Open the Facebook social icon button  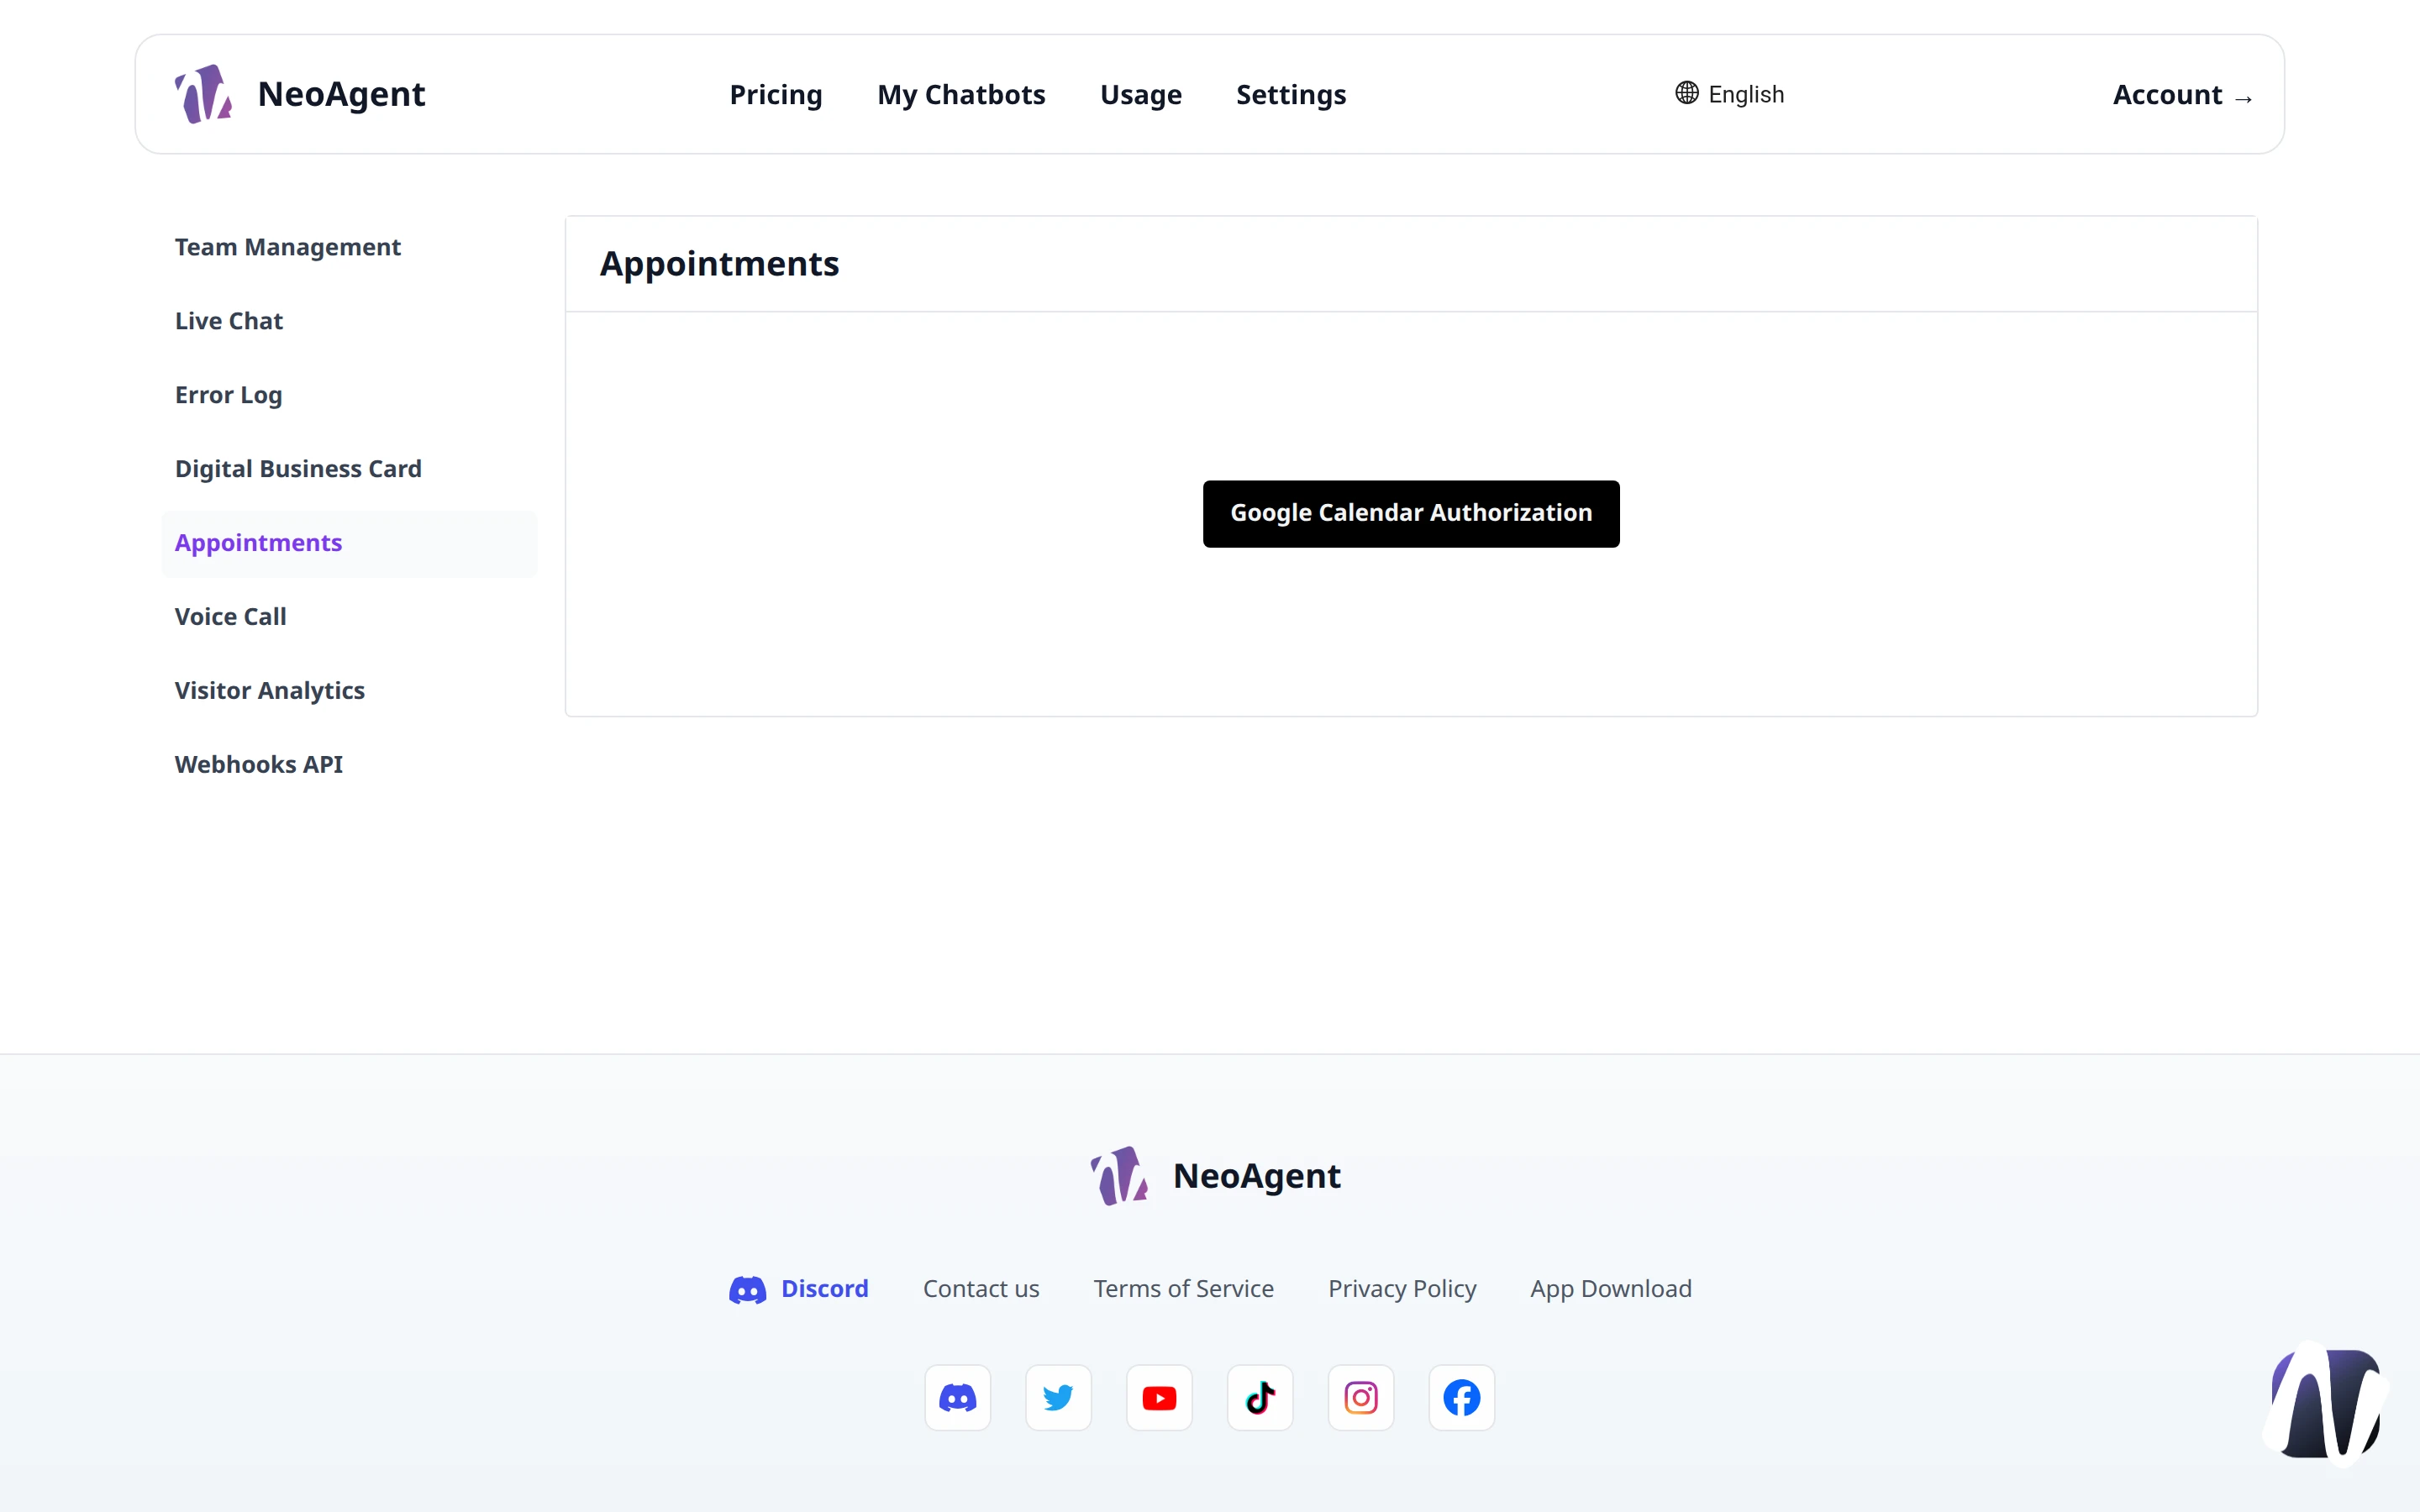click(x=1462, y=1397)
